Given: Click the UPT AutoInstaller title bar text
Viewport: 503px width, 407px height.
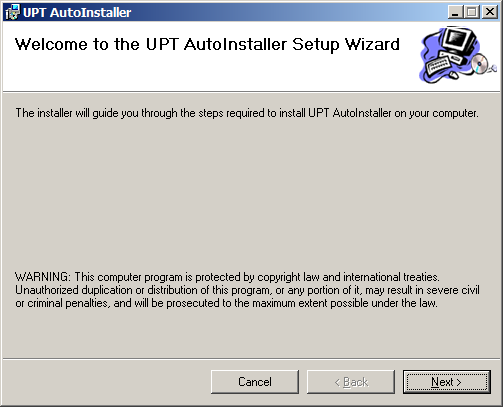Looking at the screenshot, I should [77, 12].
